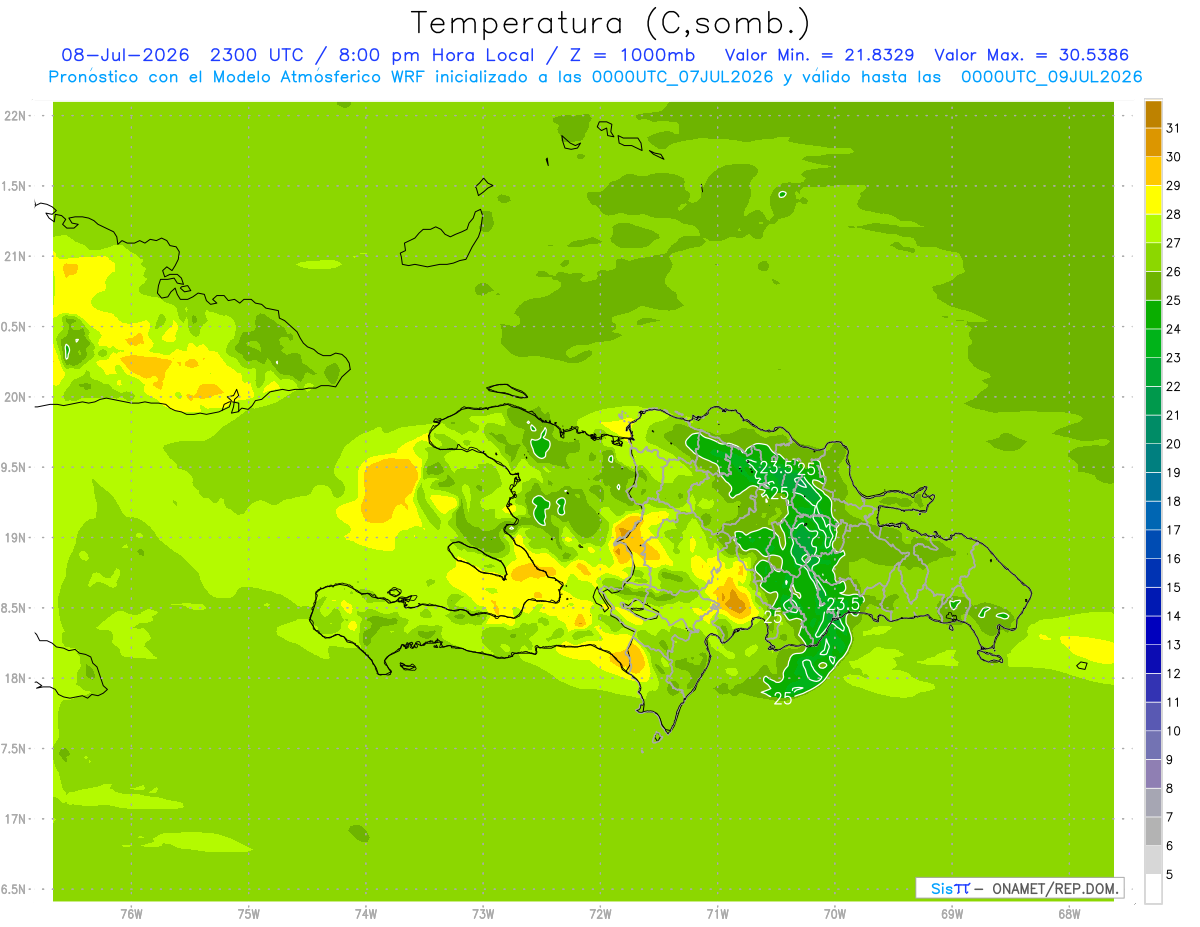The image size is (1200, 927).
Task: Pick the light grey colorbar segment between 5 and 6
Action: tap(1153, 860)
